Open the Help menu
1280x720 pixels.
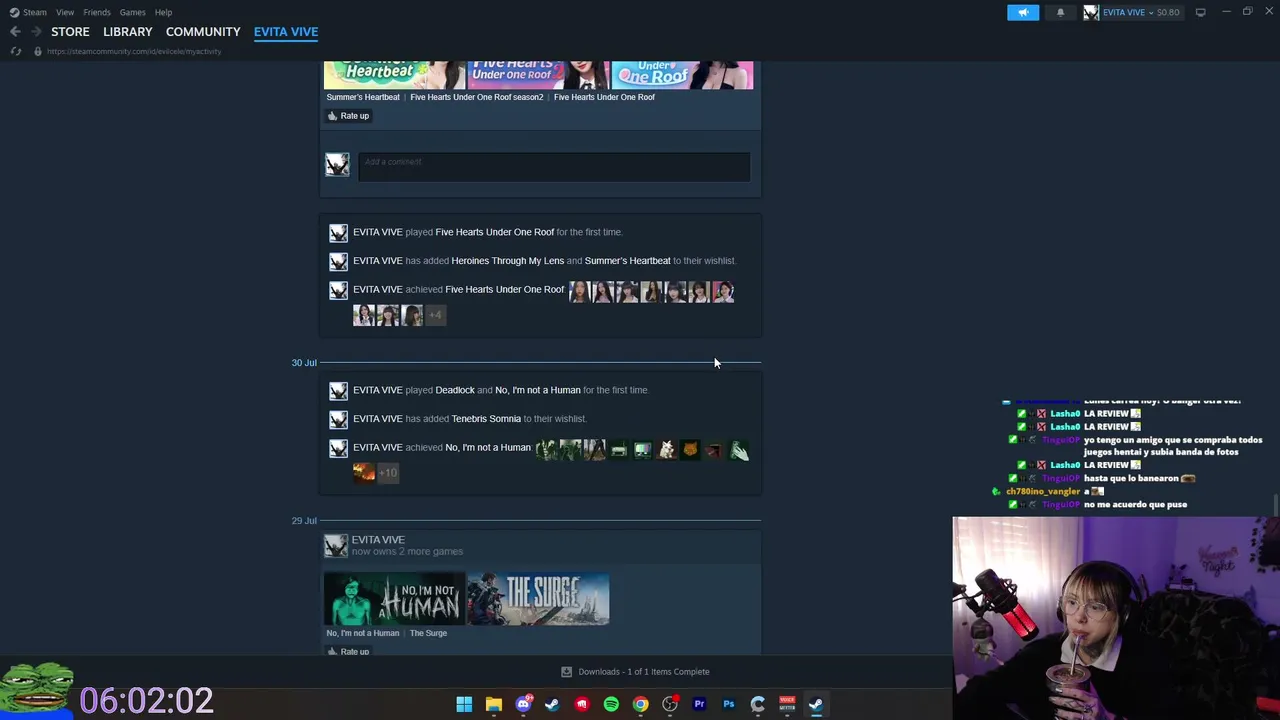(x=163, y=12)
